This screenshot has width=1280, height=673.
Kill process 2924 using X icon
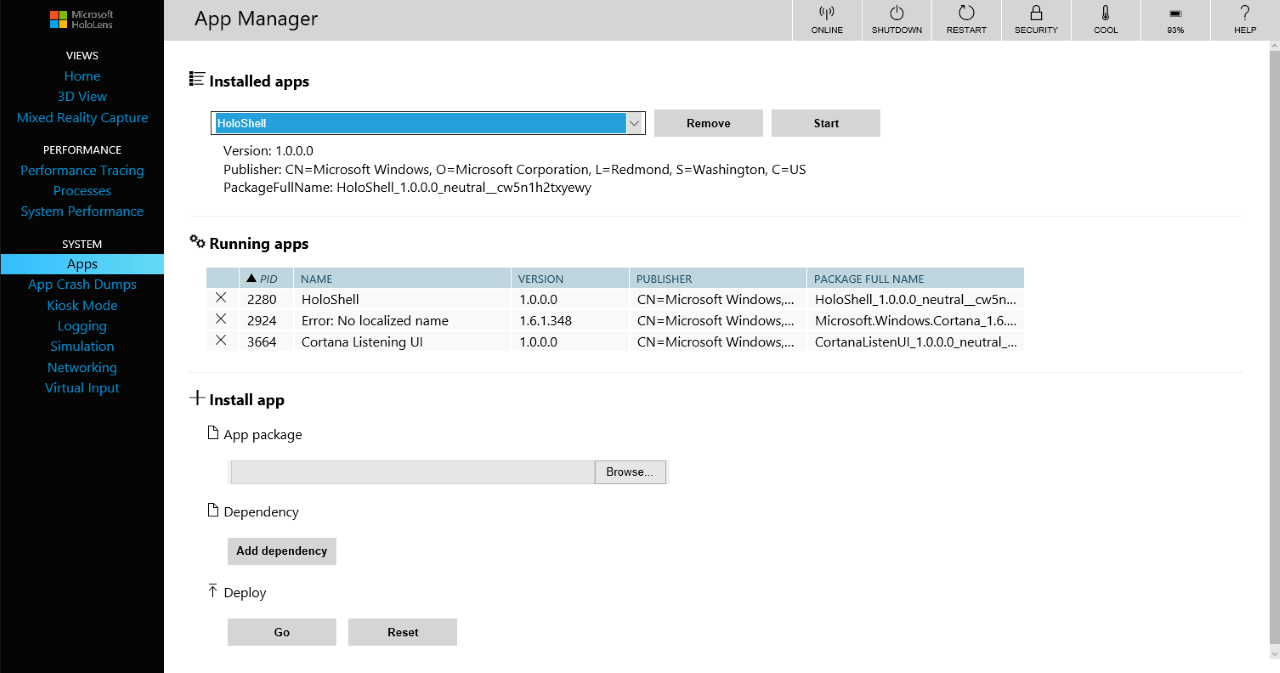click(x=221, y=319)
